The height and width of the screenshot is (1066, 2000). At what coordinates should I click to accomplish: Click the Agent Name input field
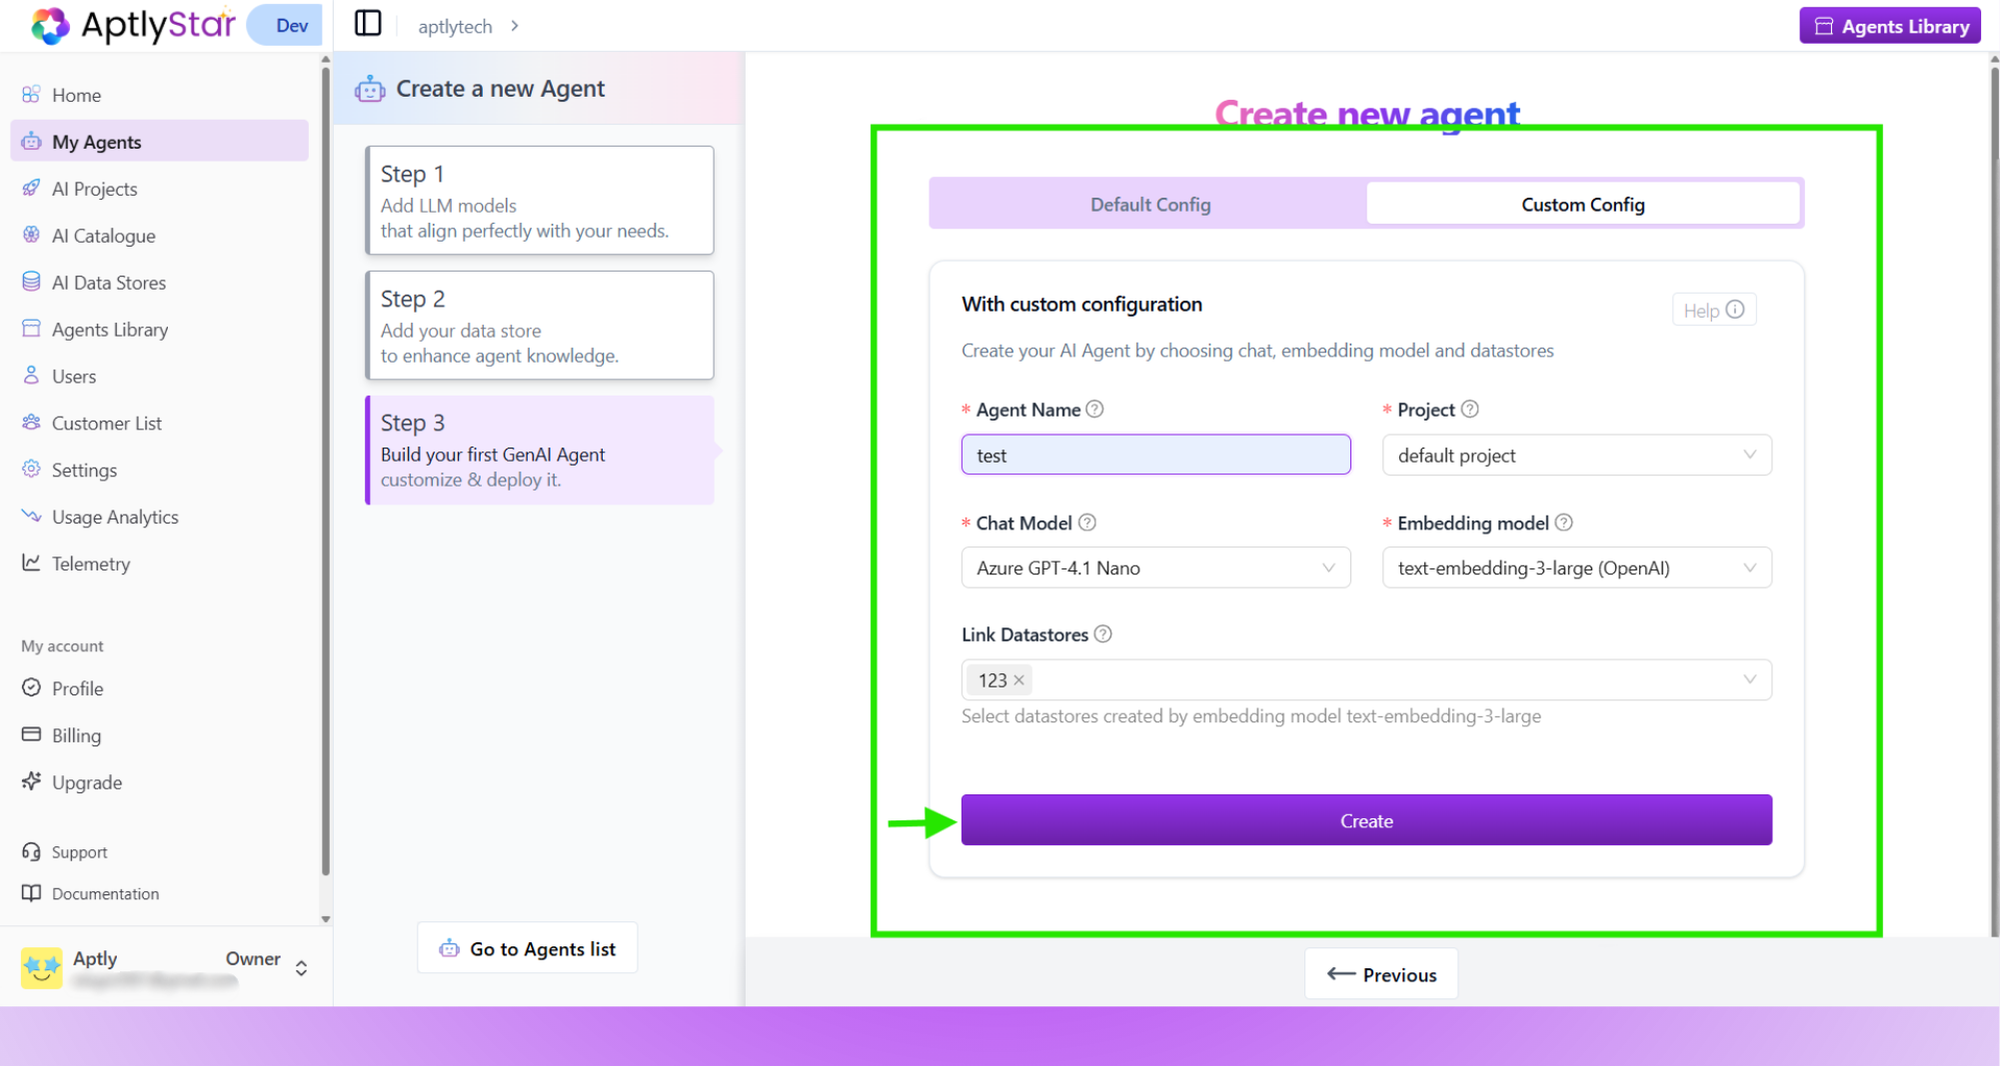point(1155,454)
